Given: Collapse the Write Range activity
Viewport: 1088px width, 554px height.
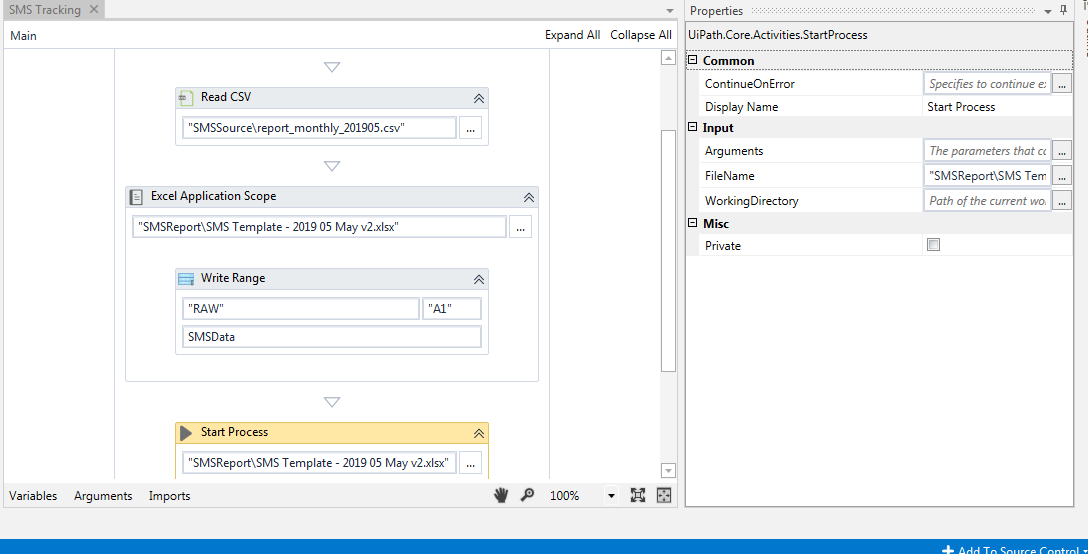Looking at the screenshot, I should tap(478, 279).
